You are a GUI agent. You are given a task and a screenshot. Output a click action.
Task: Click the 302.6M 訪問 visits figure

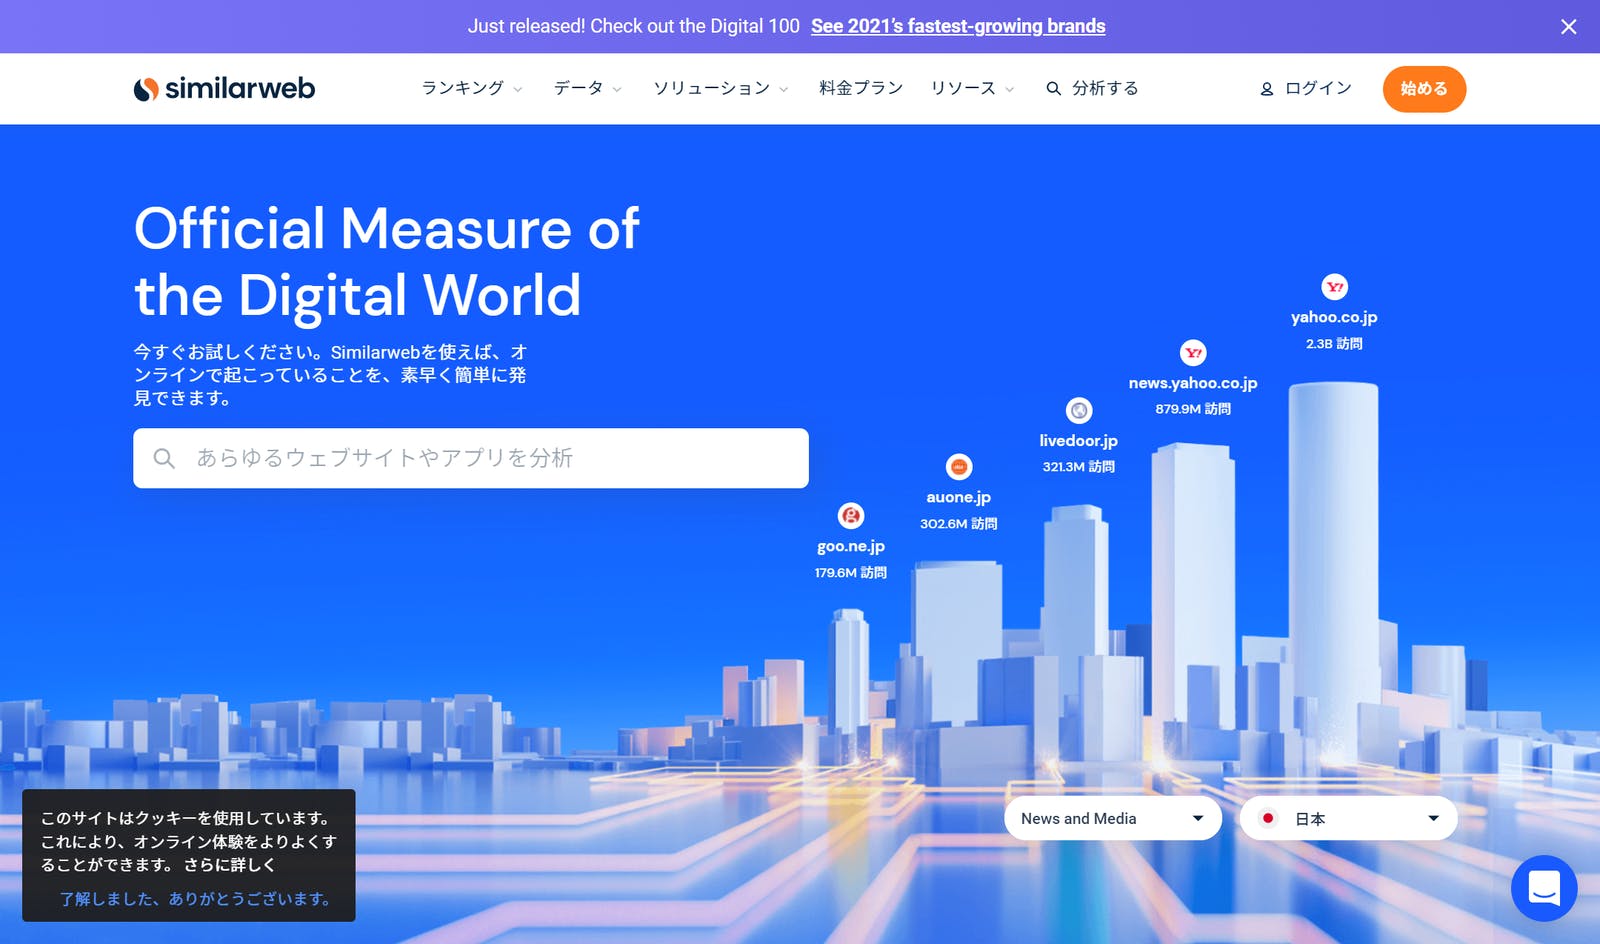(959, 524)
